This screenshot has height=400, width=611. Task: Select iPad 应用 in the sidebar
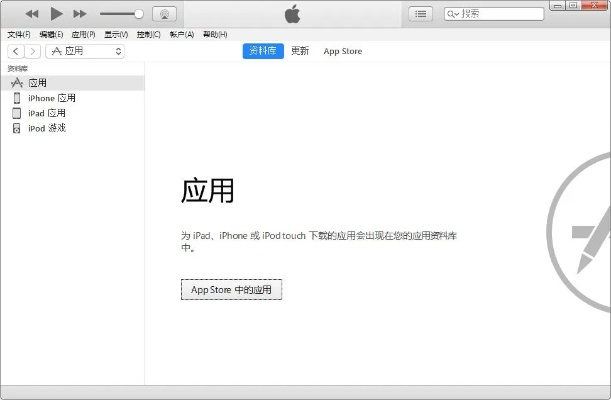pos(72,113)
